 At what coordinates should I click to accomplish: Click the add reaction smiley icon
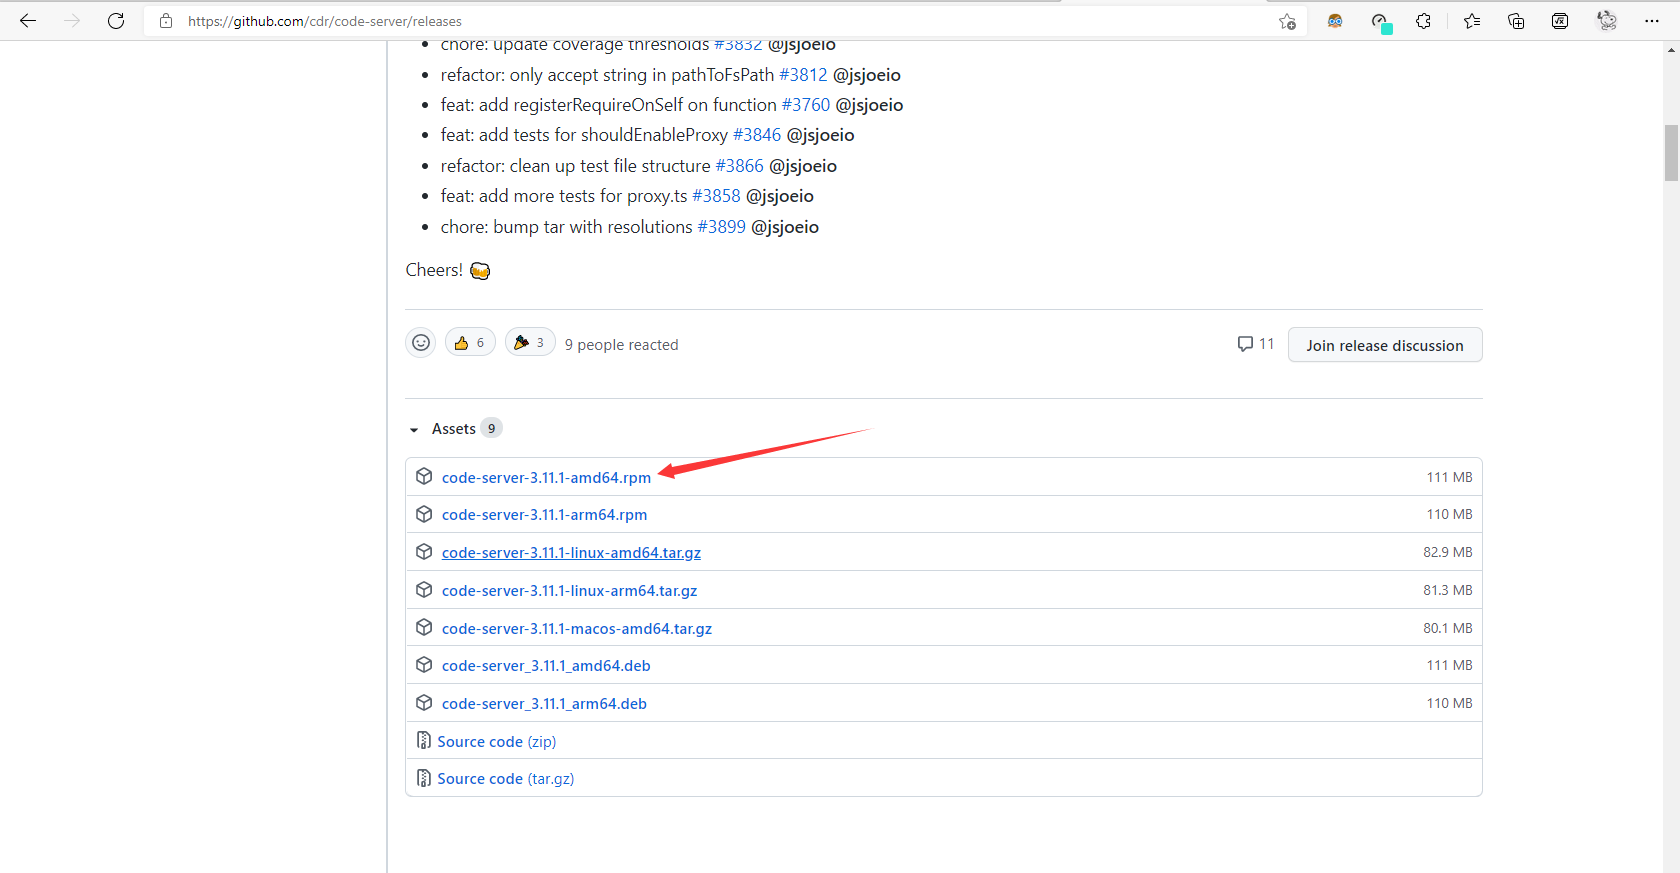tap(421, 343)
